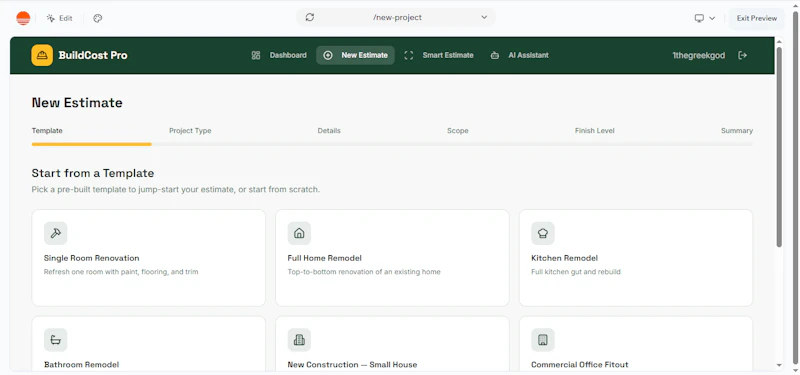Click the scrollbar down arrow

tap(779, 365)
